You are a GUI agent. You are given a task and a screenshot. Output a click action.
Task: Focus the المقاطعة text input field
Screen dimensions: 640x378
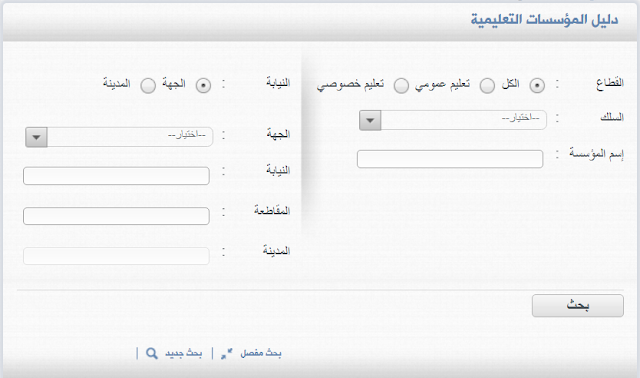click(116, 216)
